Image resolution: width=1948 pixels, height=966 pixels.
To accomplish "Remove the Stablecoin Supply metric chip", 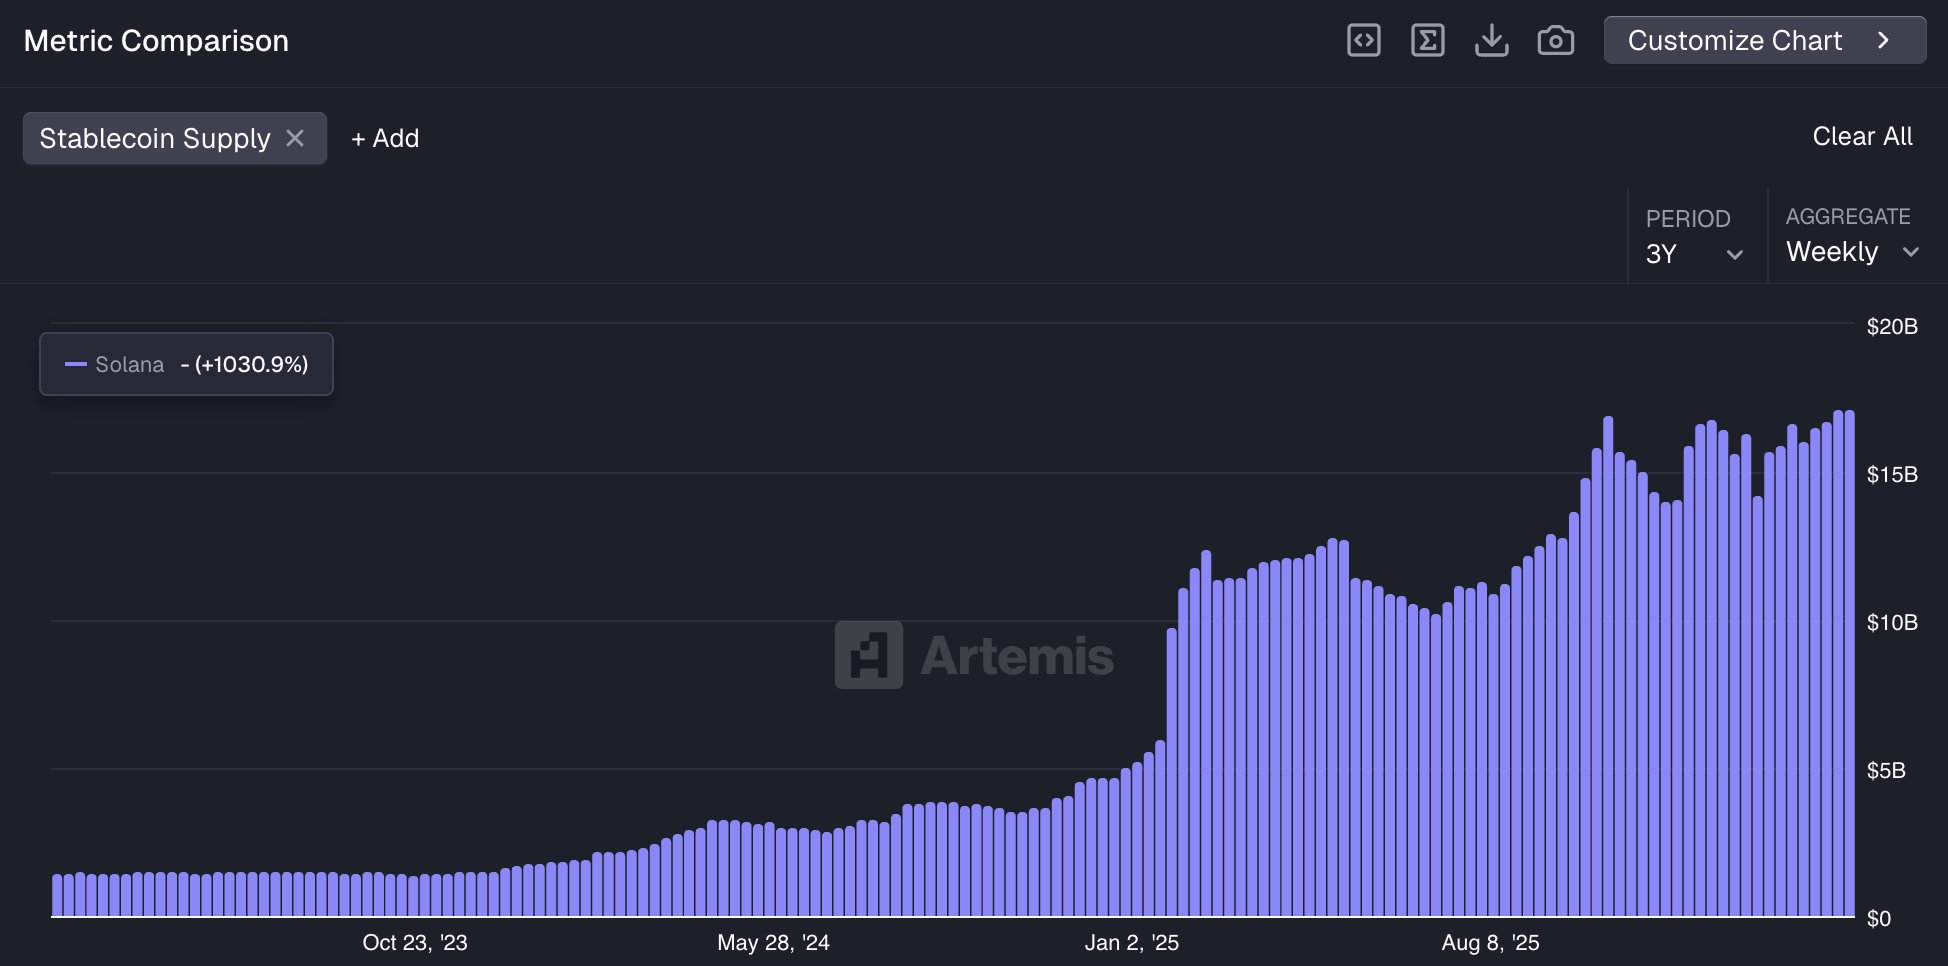I will coord(295,138).
